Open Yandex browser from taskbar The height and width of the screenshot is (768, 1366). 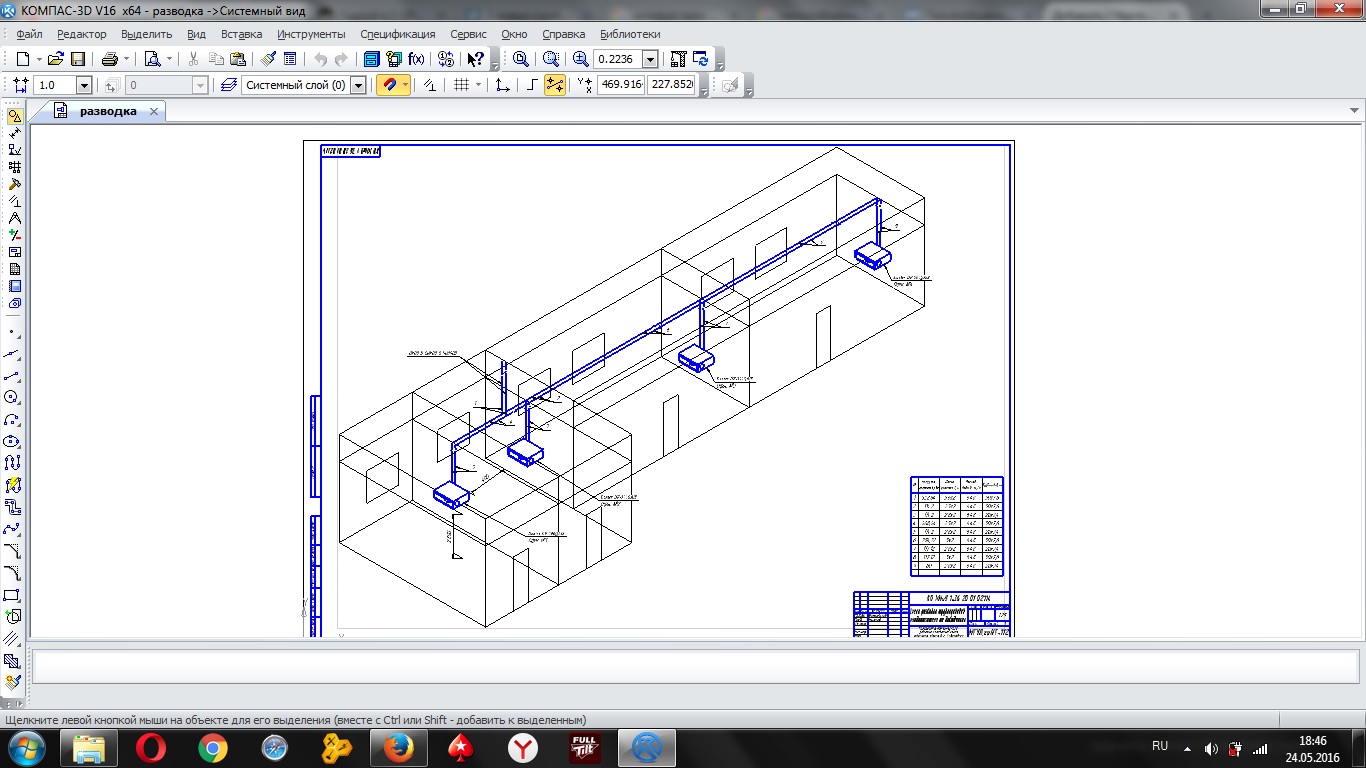[522, 748]
